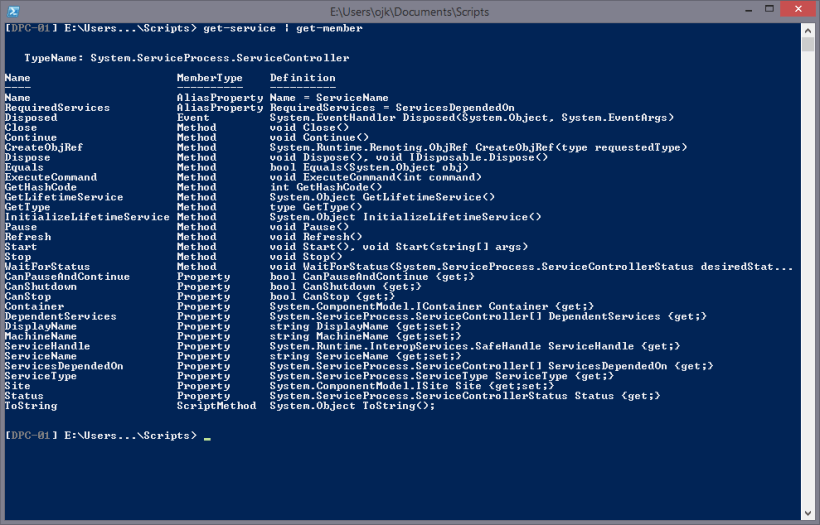
Task: Open the PowerShell window system menu icon
Action: [13, 10]
